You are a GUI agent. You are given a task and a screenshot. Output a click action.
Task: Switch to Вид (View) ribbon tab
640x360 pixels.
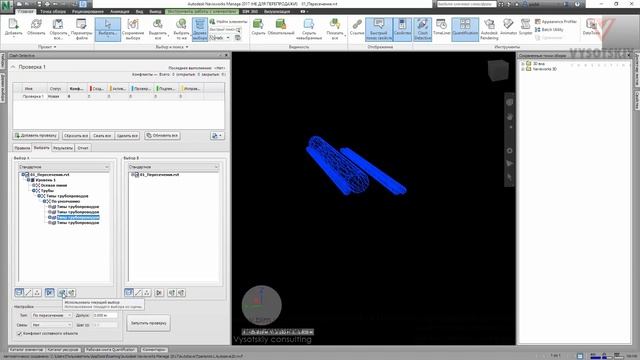tap(139, 11)
